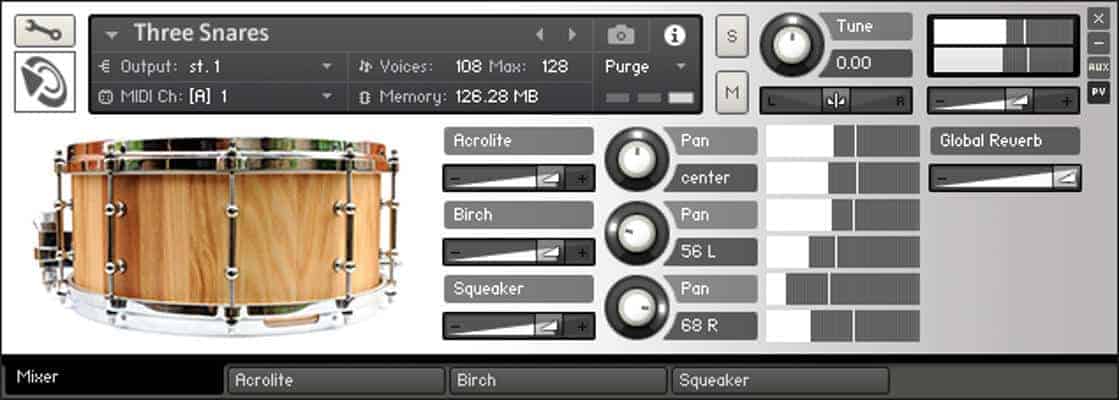This screenshot has width=1119, height=400.
Task: Click the MIDI channel connector icon
Action: [x=105, y=97]
